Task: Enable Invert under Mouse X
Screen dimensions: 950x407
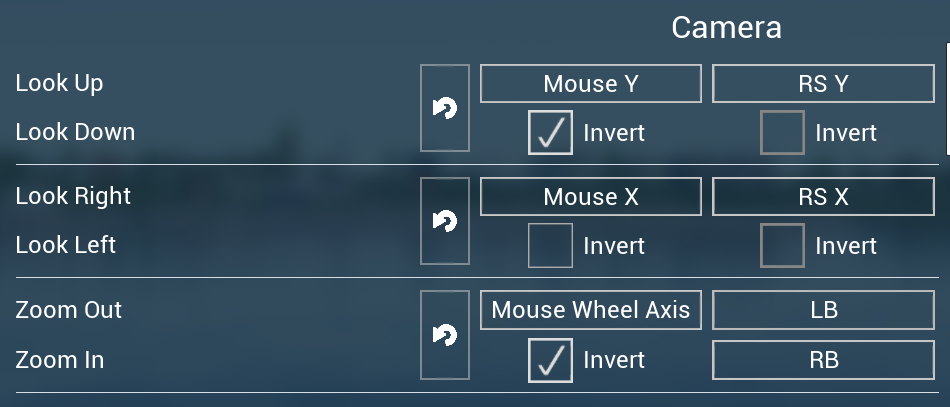Action: point(550,246)
